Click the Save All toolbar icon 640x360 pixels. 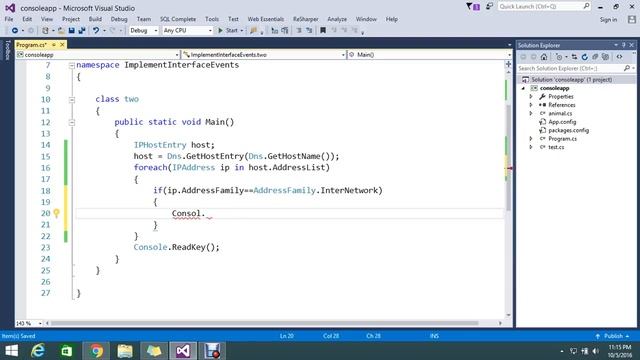pyautogui.click(x=82, y=31)
